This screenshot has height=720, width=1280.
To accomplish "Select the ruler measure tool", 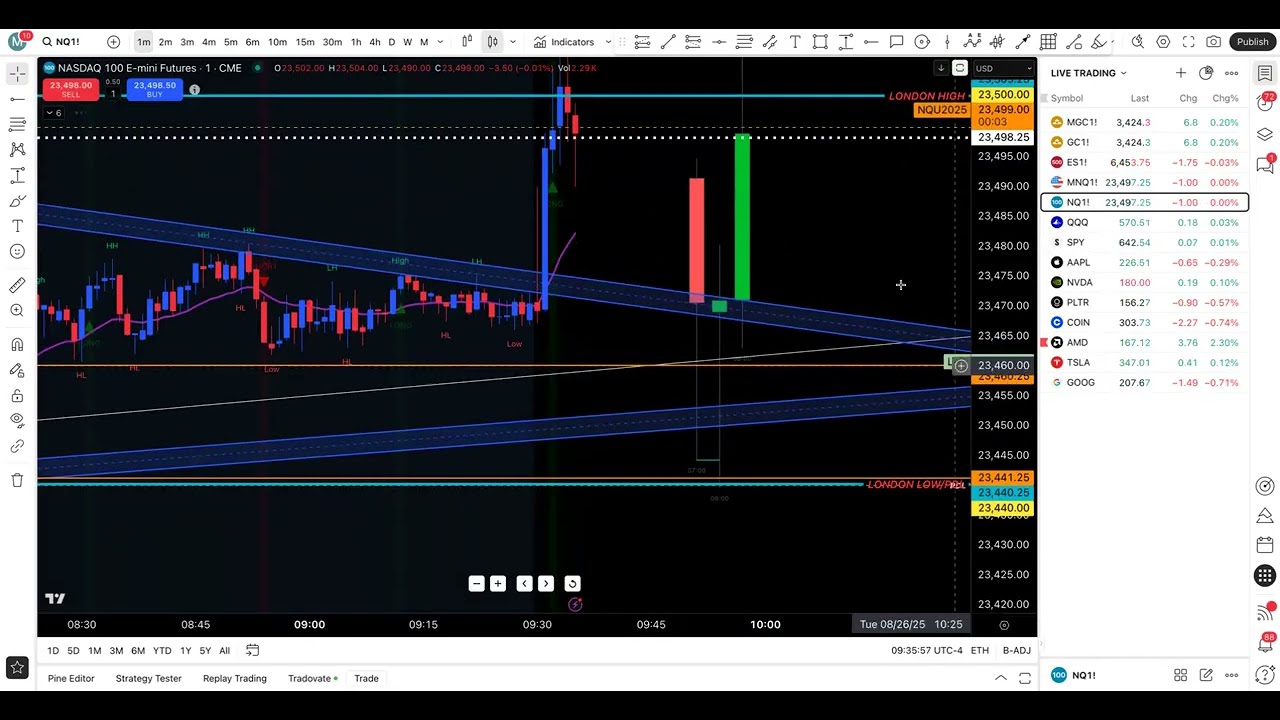I will 17,285.
